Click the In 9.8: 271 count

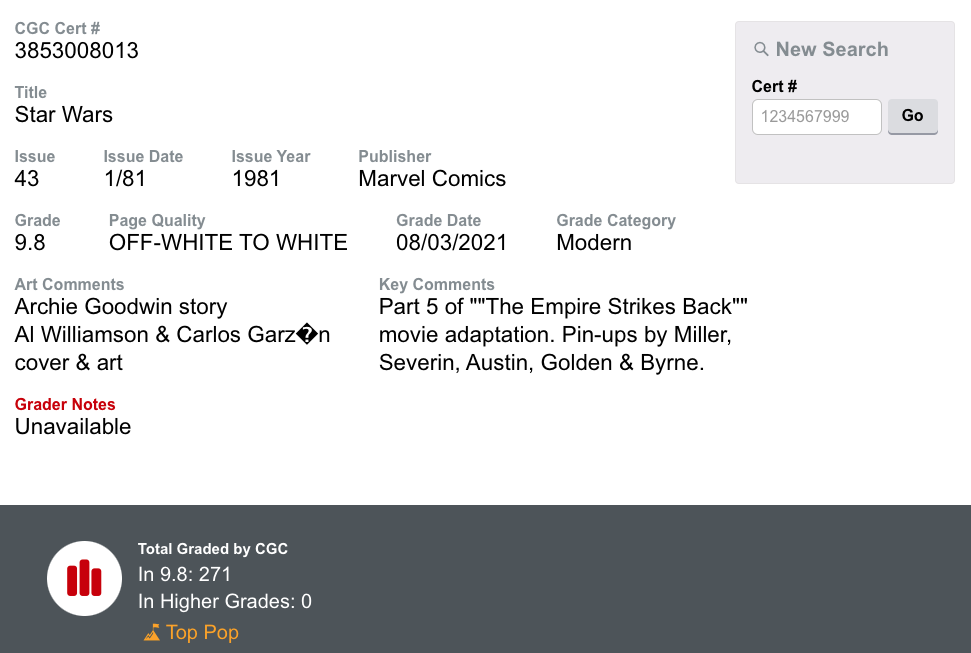pyautogui.click(x=185, y=574)
